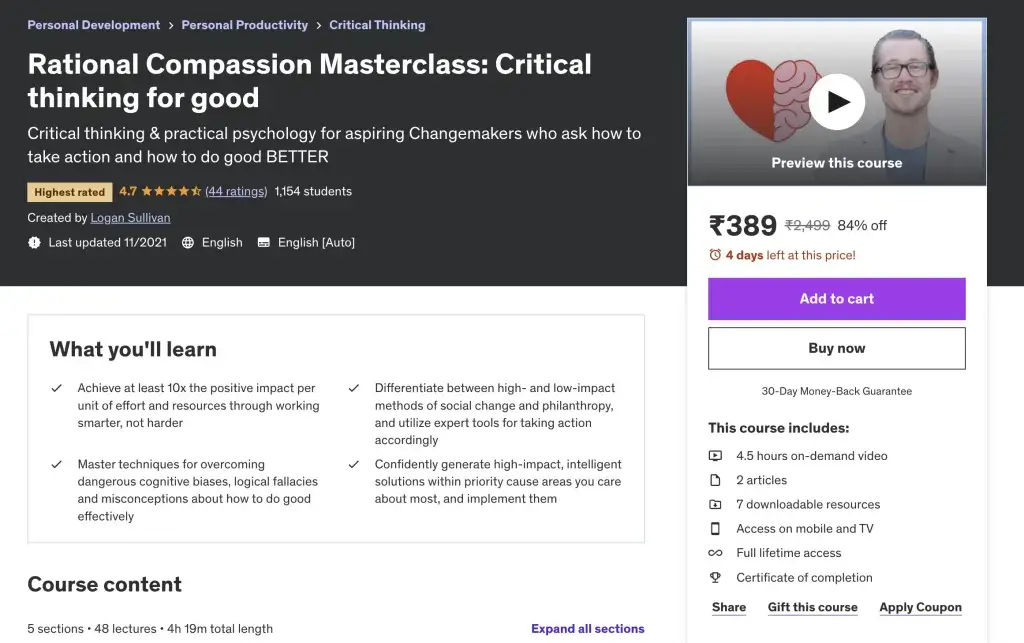Open the Critical Thinking breadcrumb topic

pos(377,25)
